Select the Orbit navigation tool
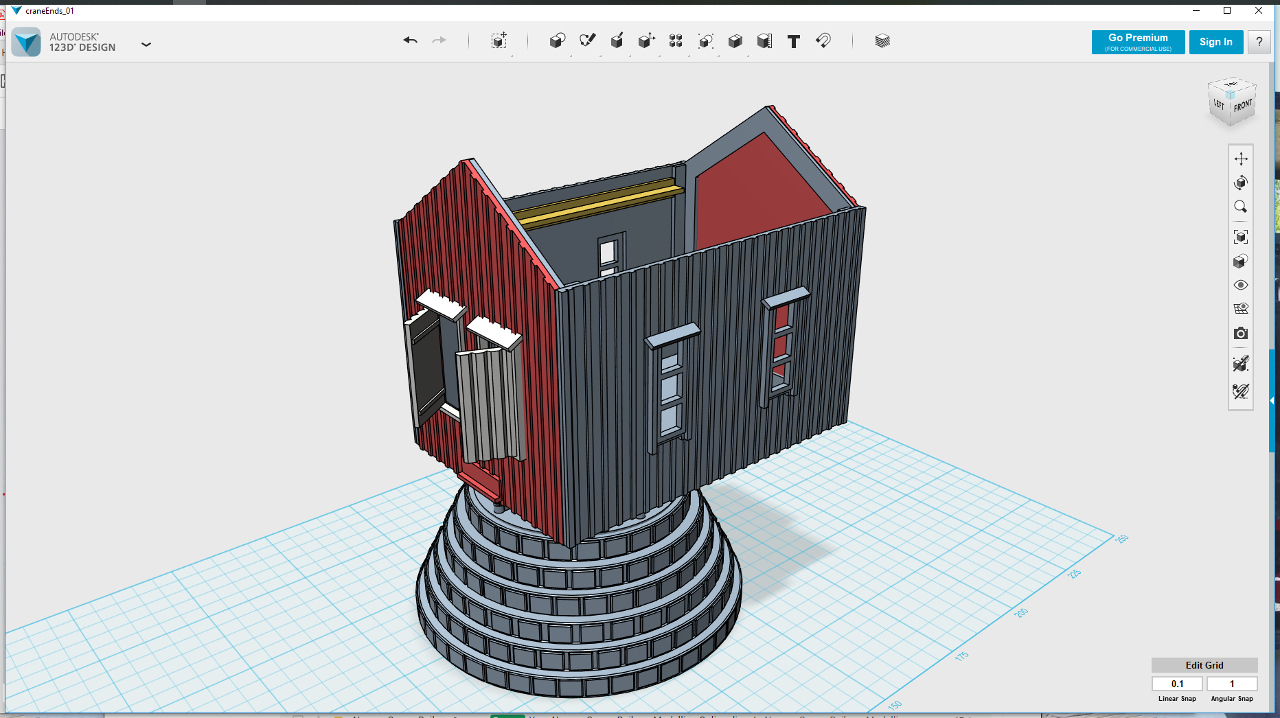 (1241, 183)
